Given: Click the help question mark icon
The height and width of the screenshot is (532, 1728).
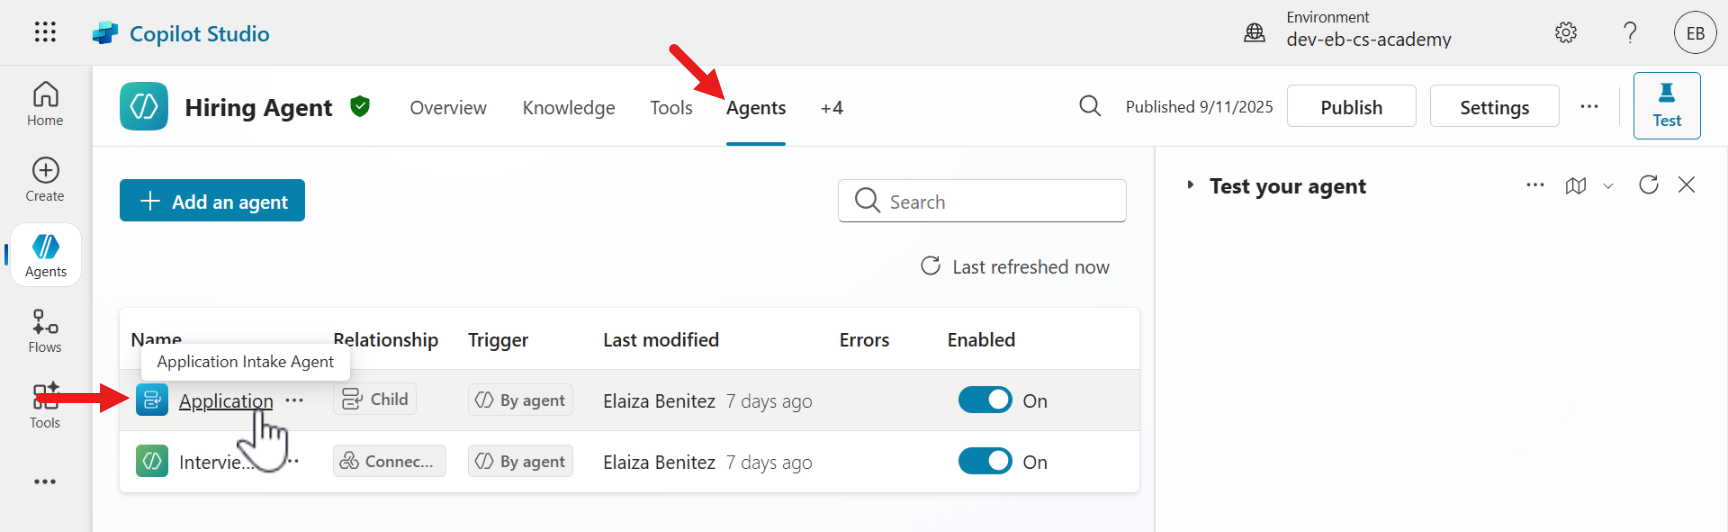Looking at the screenshot, I should point(1630,33).
